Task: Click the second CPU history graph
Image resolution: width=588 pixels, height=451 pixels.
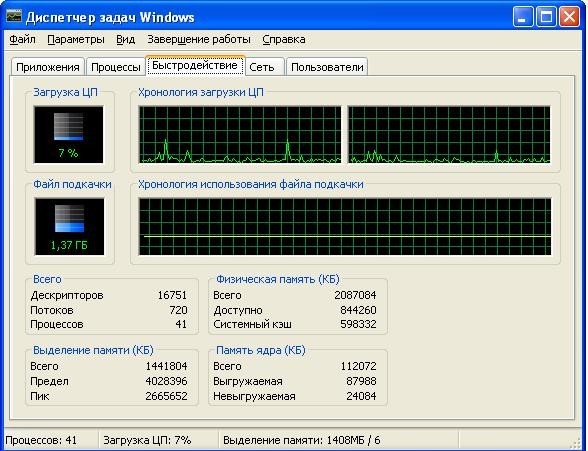Action: tap(449, 135)
